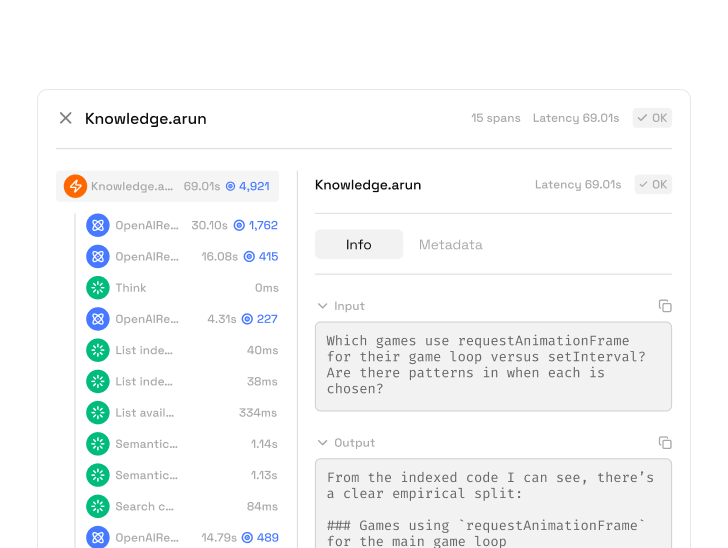Viewport: 728px width, 548px height.
Task: Click the blue OpenAI icon at 30.10s span
Action: pos(97,225)
